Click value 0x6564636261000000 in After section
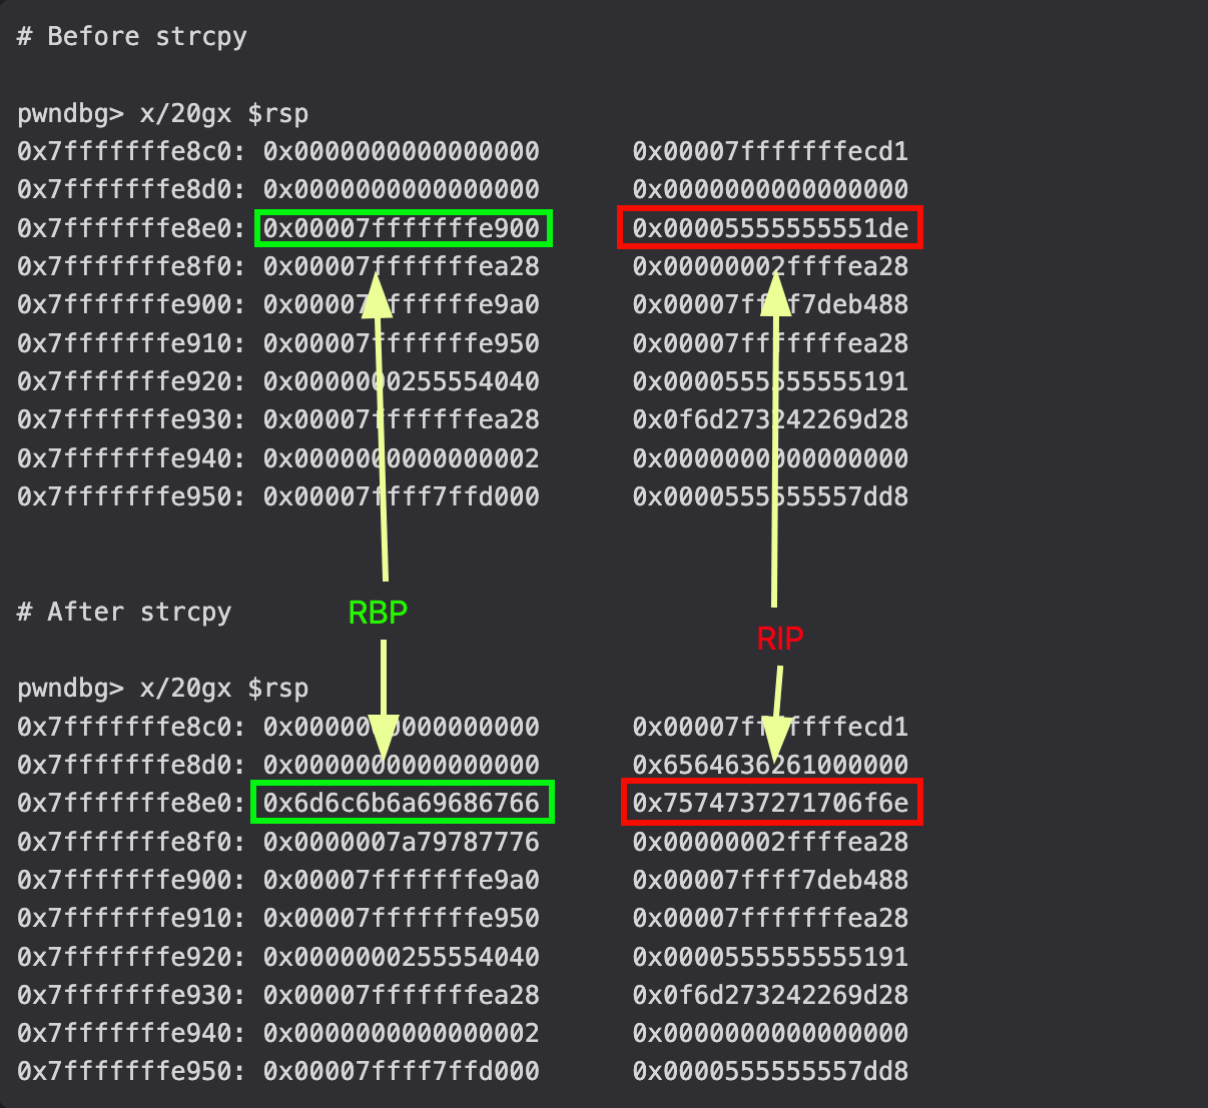Screen dimensions: 1208x1108 pyautogui.click(x=771, y=765)
